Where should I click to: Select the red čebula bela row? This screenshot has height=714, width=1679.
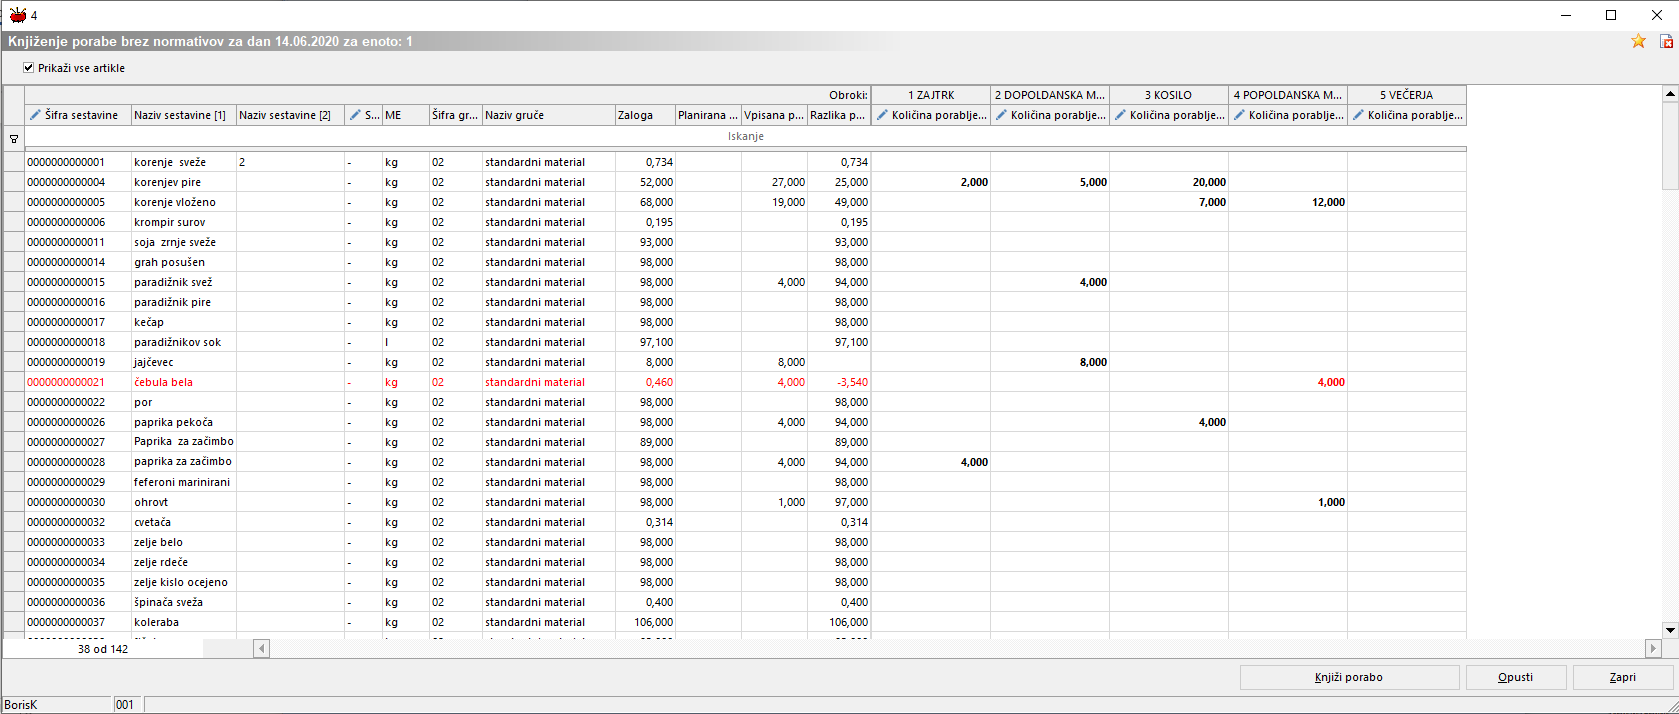click(163, 382)
